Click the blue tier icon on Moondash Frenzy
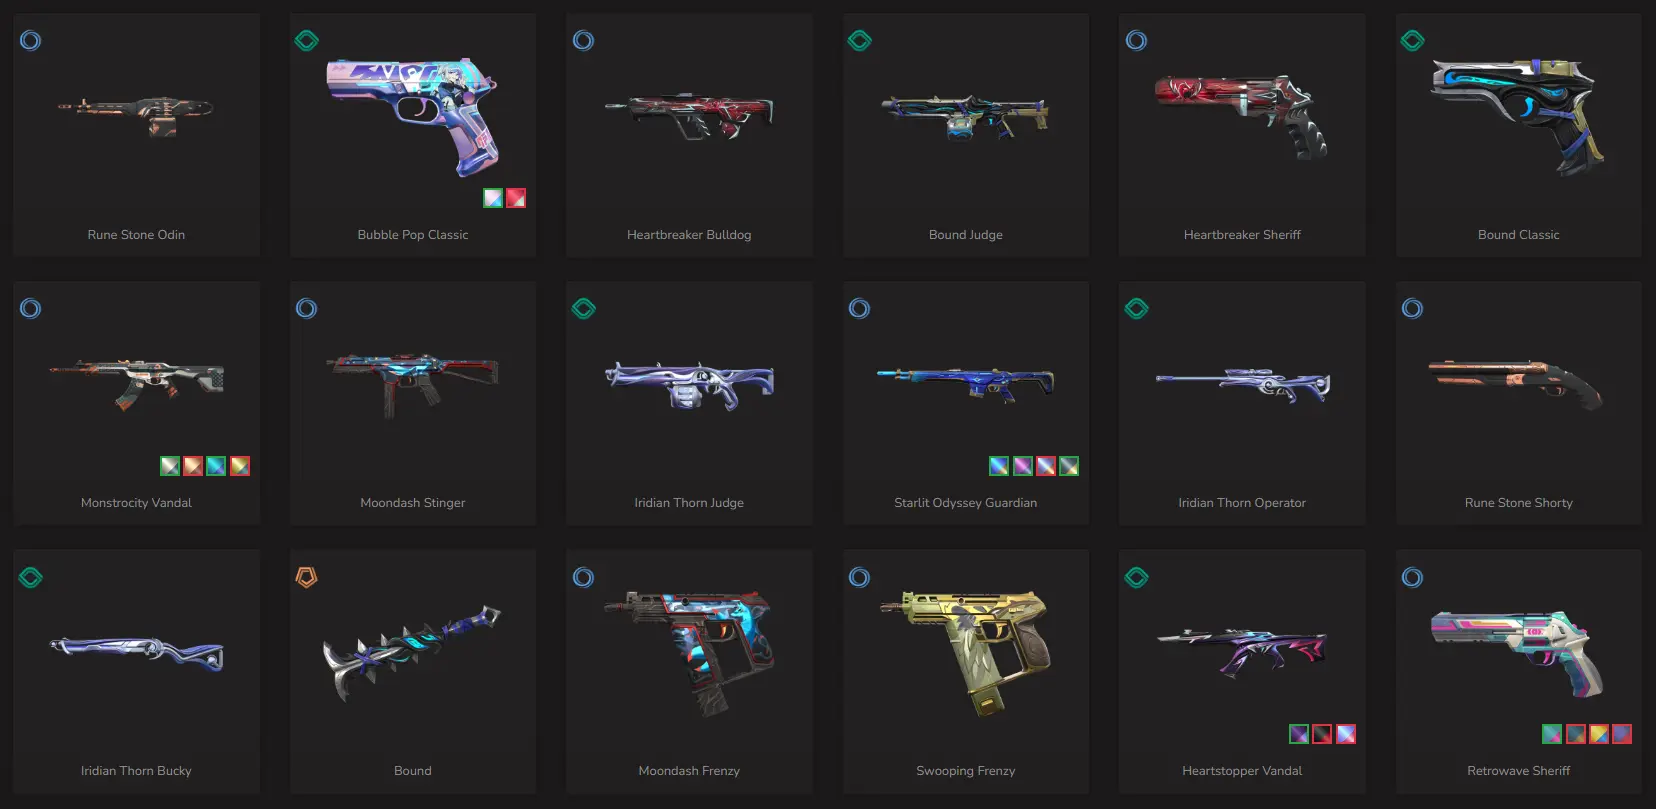 click(584, 577)
